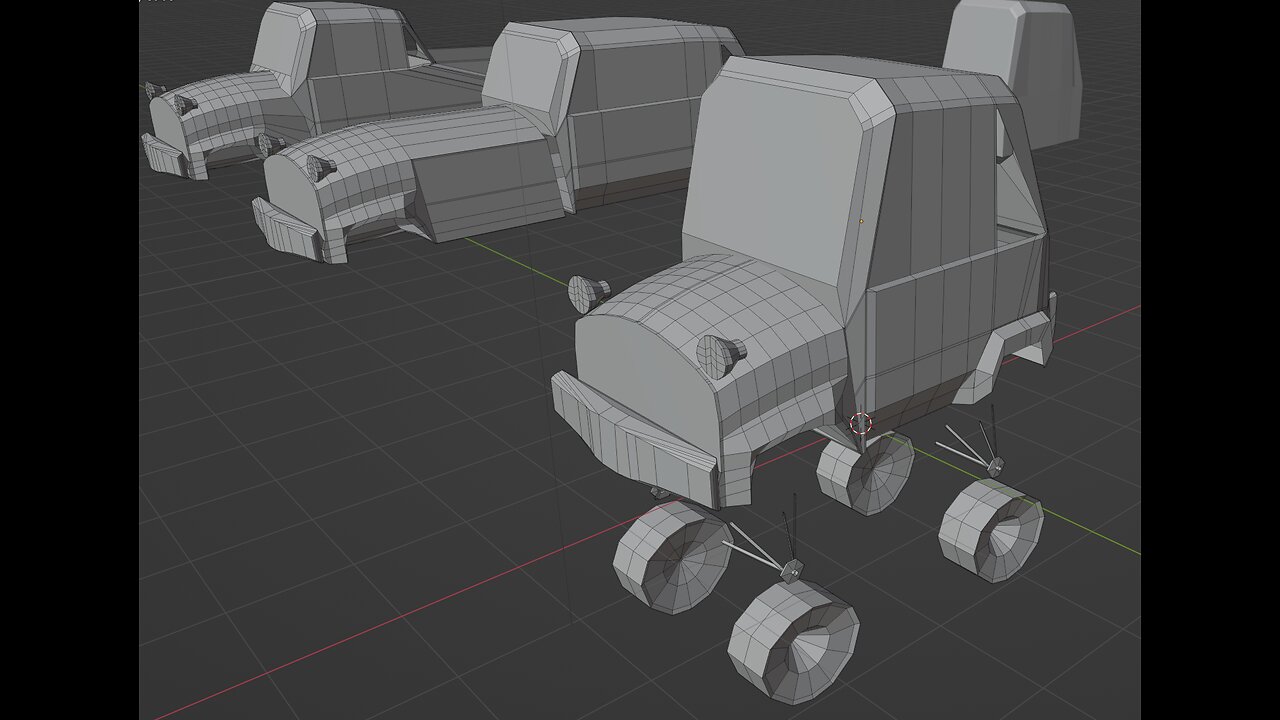
Task: Select the middle truck's front bumper
Action: click(x=288, y=232)
